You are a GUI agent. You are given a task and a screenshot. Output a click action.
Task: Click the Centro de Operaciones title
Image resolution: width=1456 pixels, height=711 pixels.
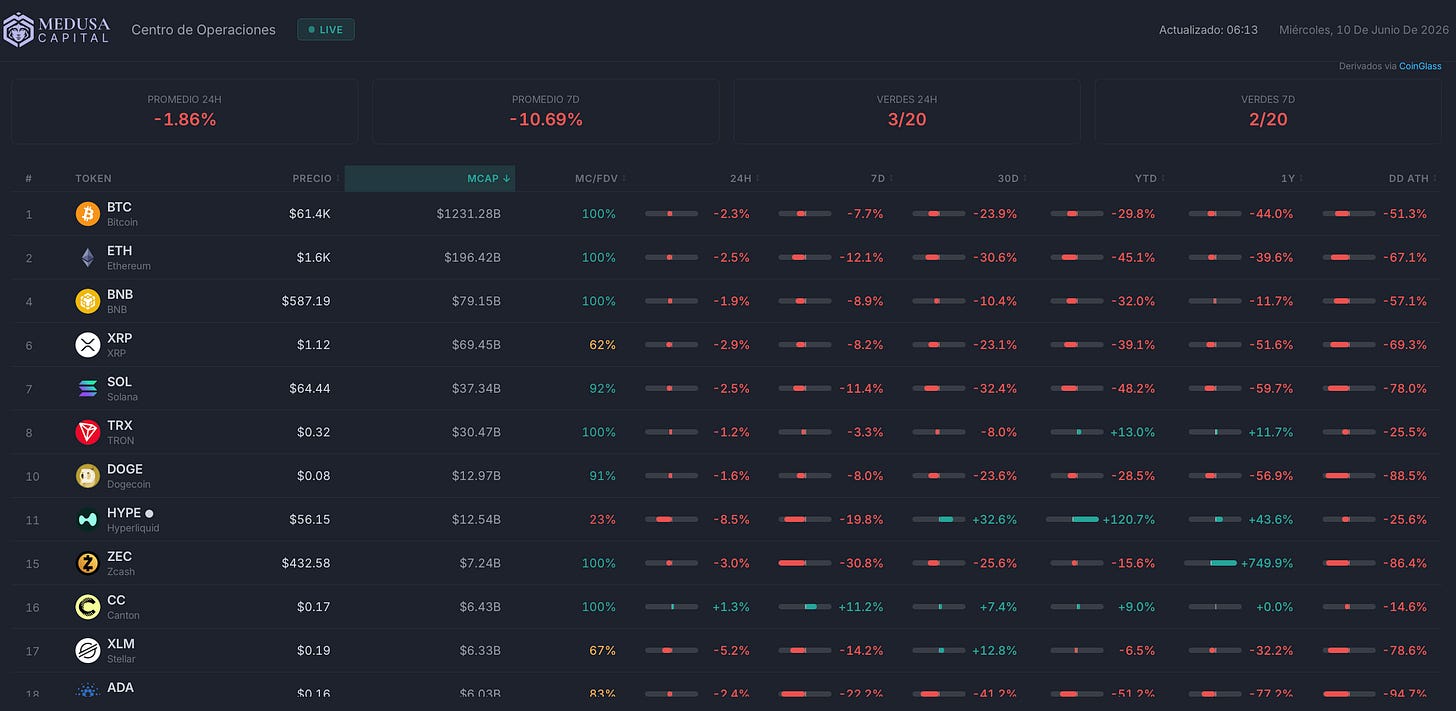click(x=204, y=30)
